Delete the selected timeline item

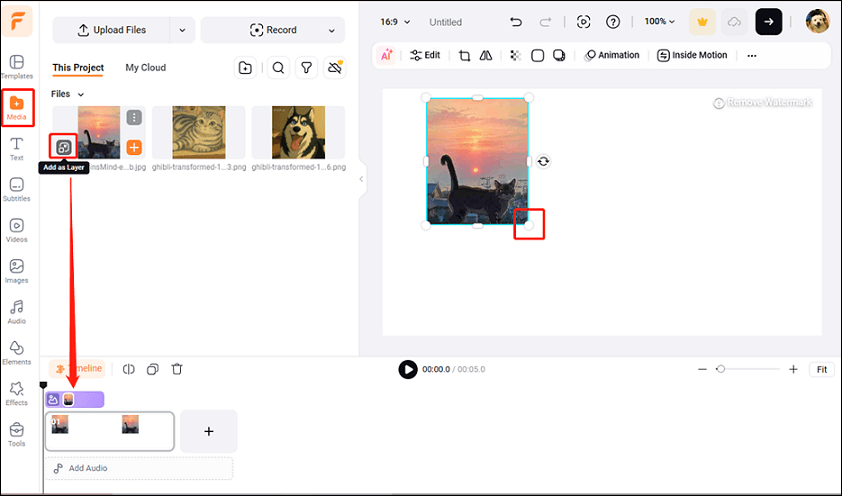[x=177, y=369]
